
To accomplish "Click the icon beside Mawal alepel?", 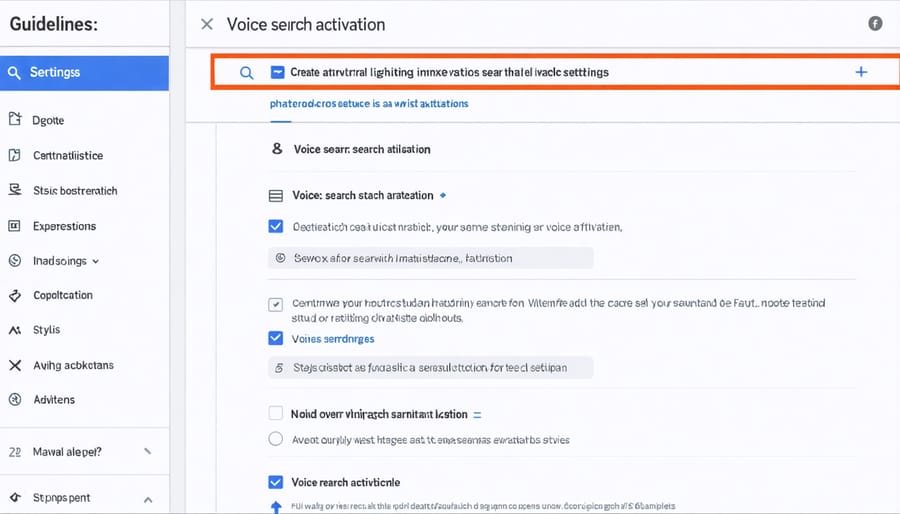I will tap(15, 452).
